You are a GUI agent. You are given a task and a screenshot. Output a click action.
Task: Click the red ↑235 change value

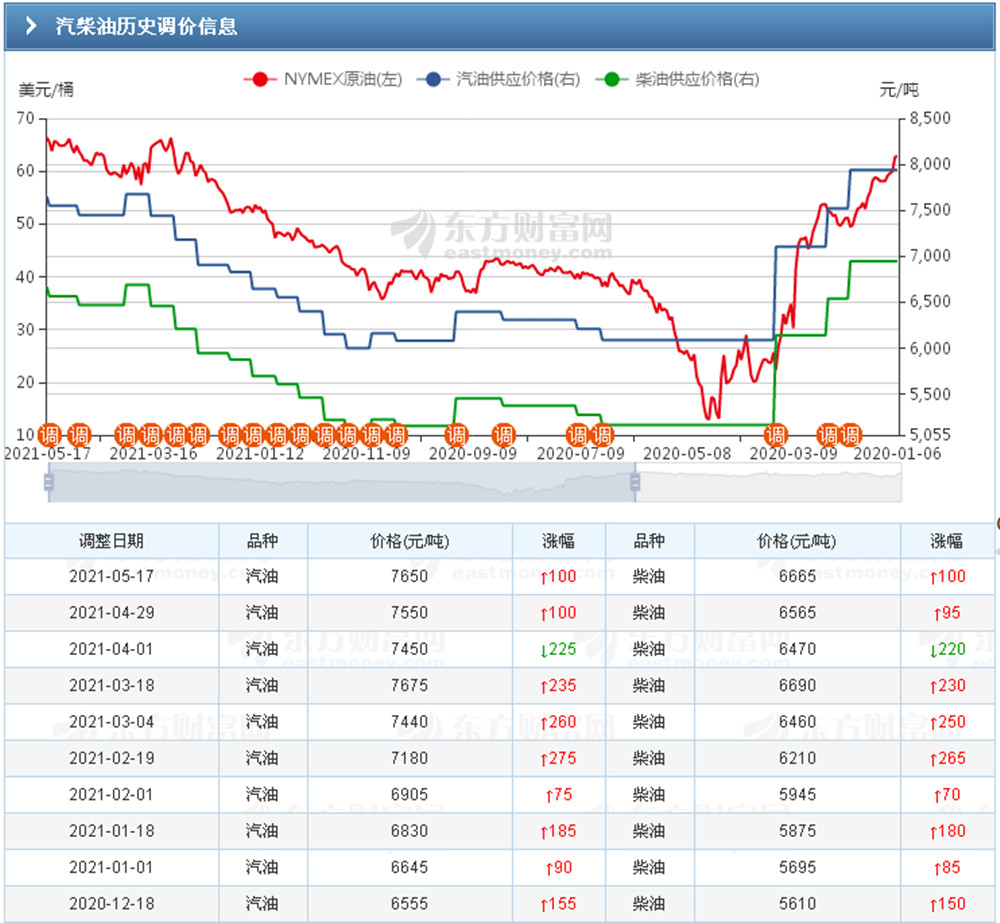tap(558, 685)
